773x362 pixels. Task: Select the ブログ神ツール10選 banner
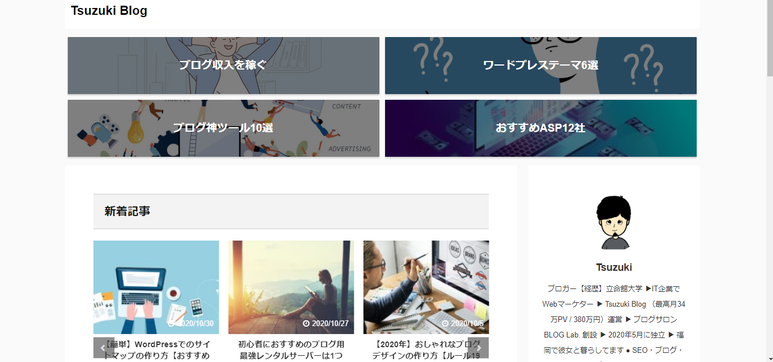[x=223, y=128]
